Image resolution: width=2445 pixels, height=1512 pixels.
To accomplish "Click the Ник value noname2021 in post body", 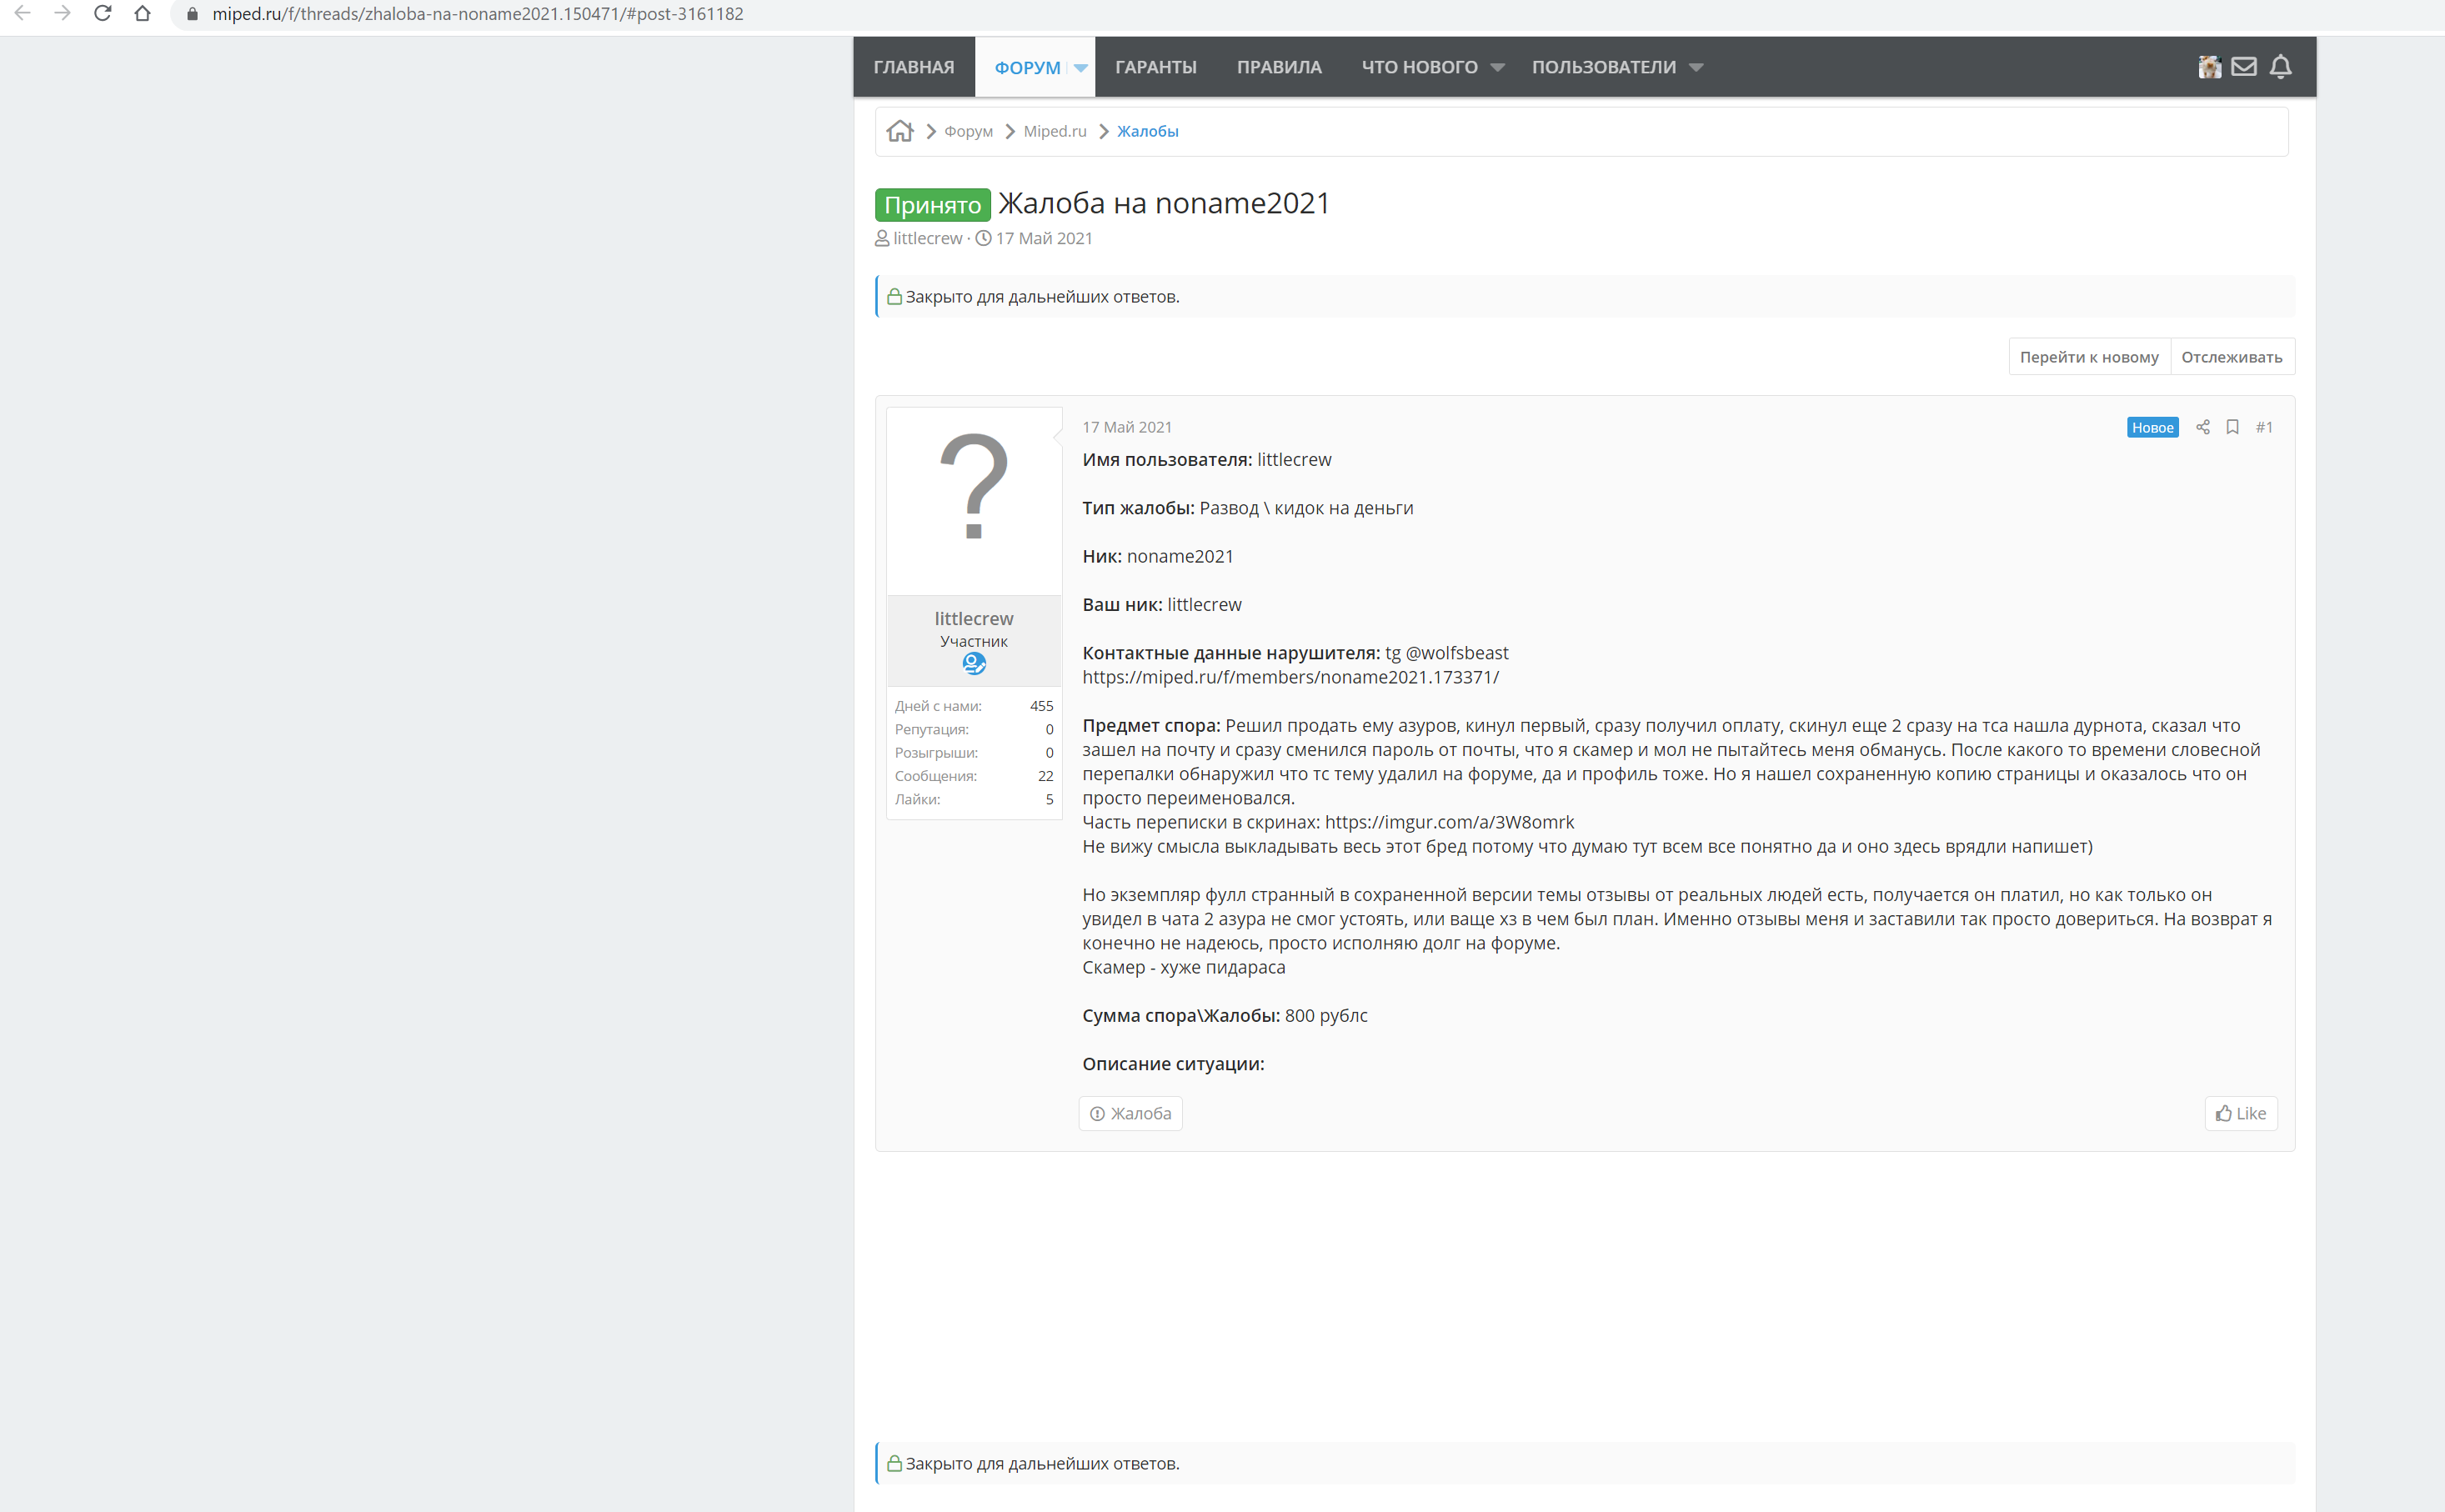I will coord(1180,556).
